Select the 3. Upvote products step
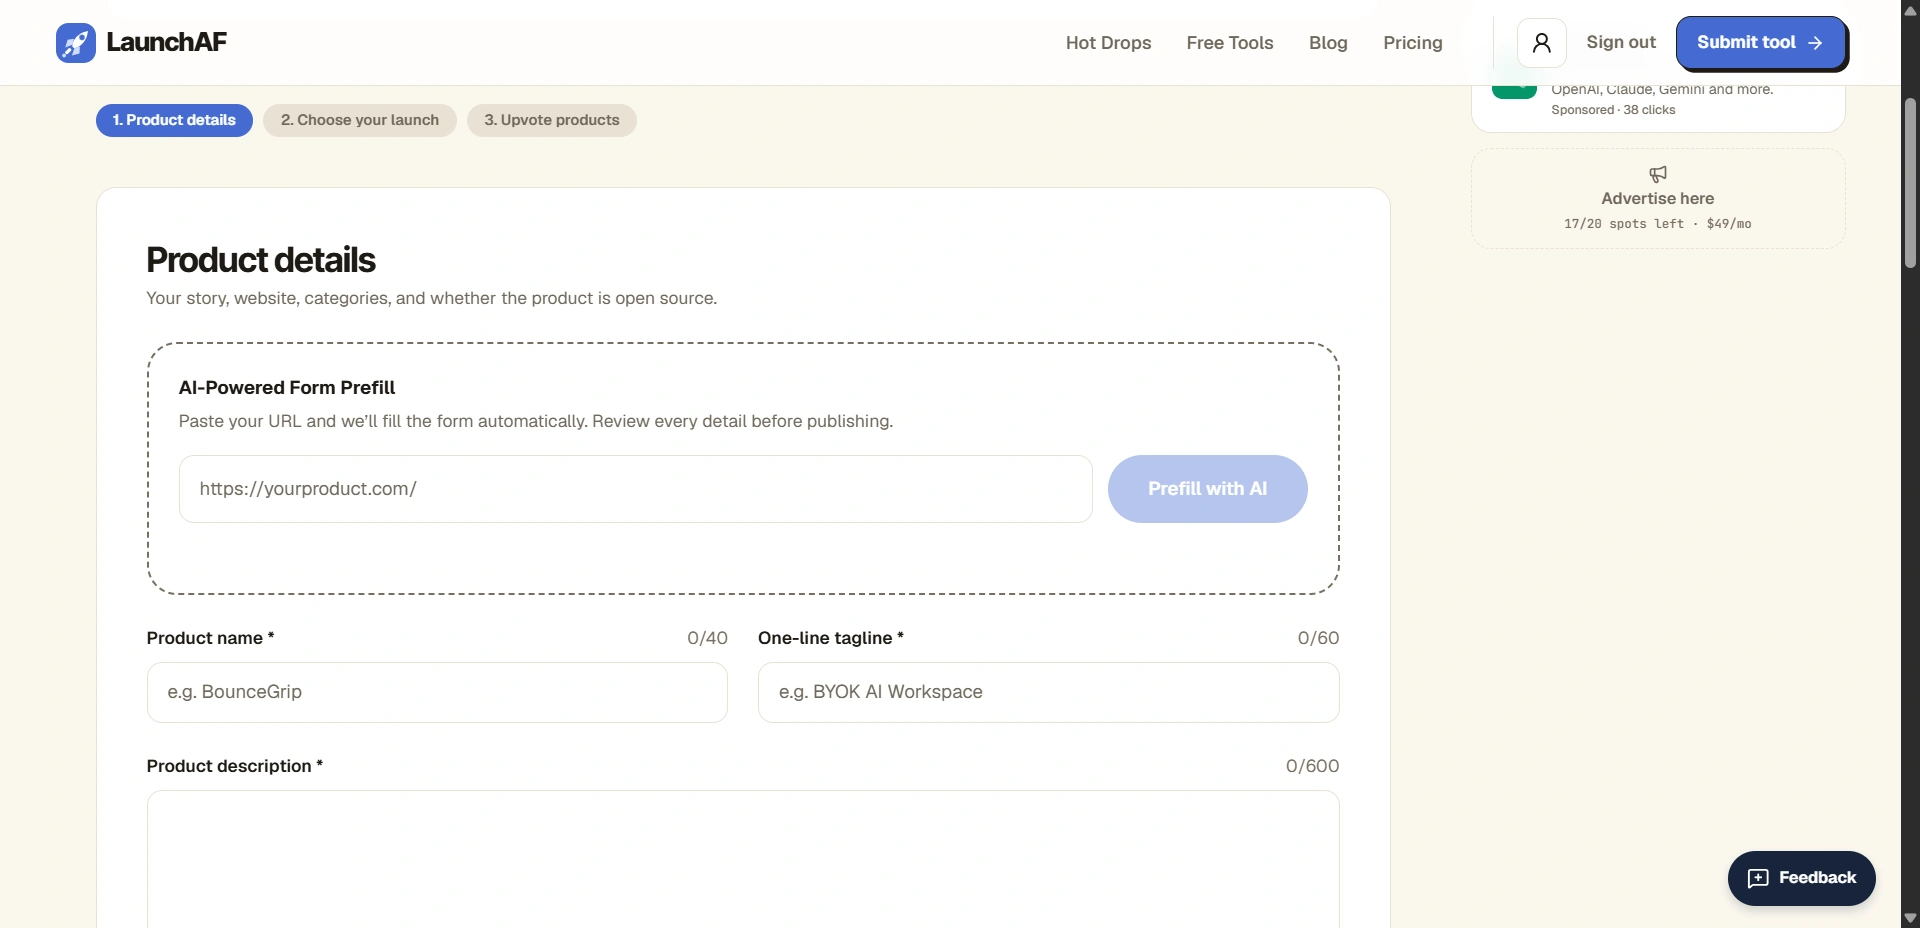This screenshot has width=1920, height=928. pos(552,120)
